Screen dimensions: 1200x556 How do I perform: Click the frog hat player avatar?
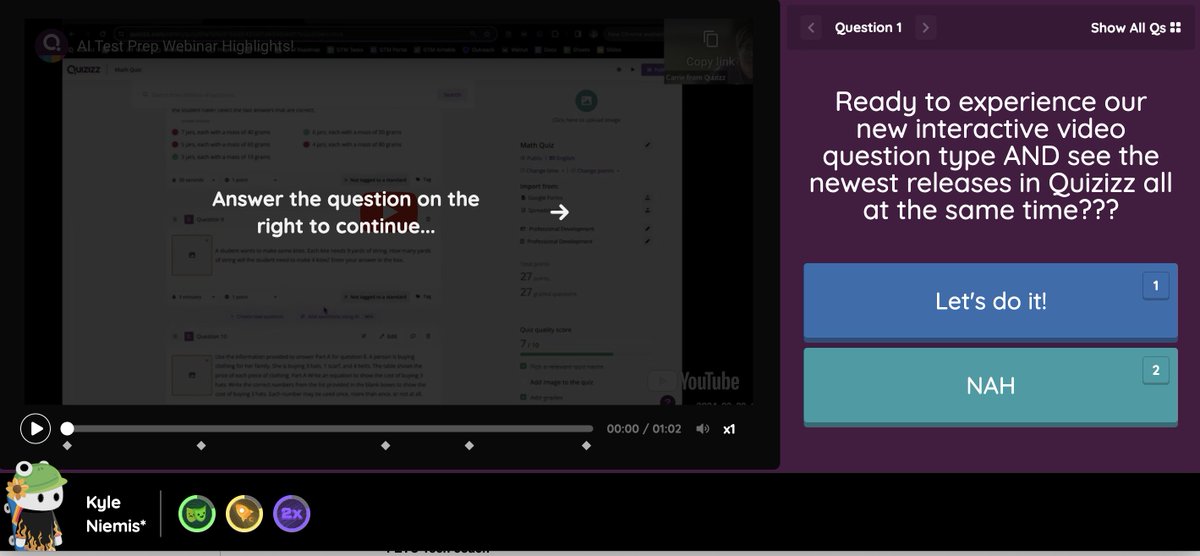[36, 508]
